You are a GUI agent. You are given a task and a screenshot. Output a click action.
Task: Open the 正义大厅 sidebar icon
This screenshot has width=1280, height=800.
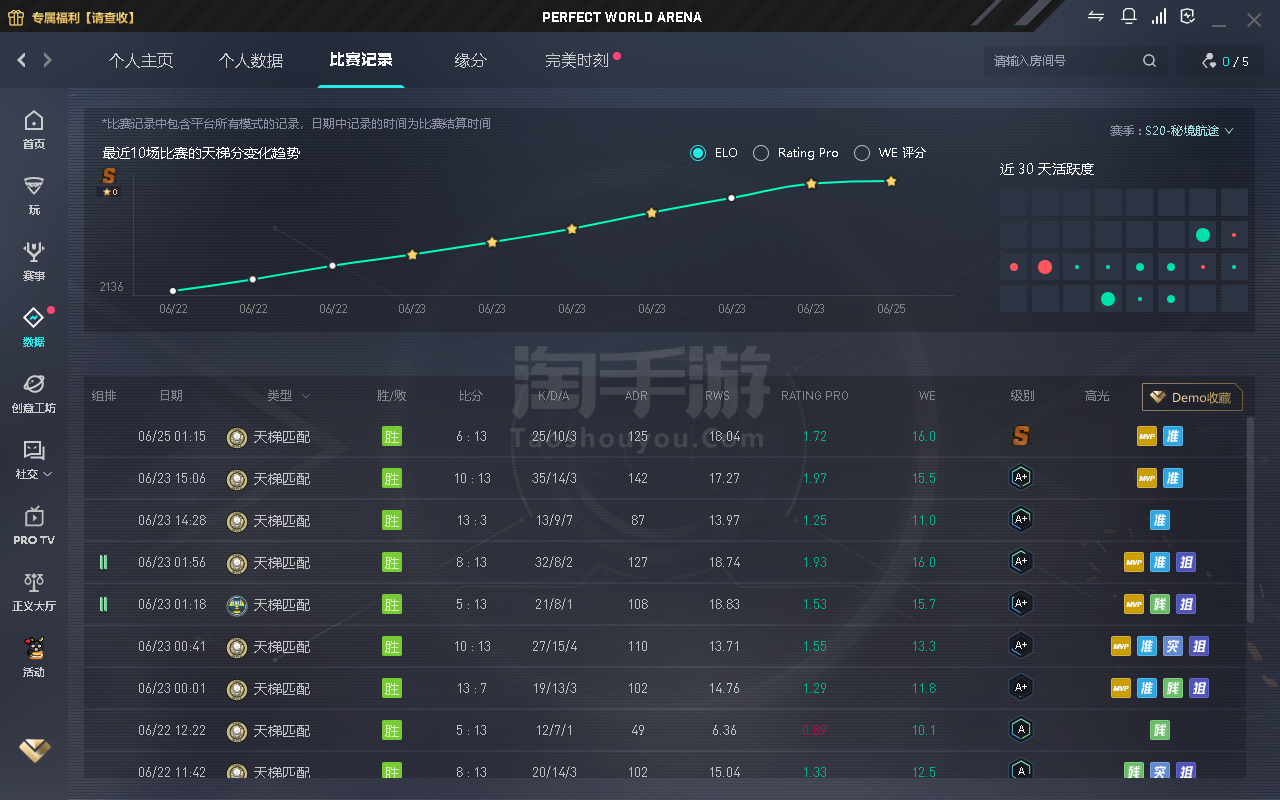click(34, 582)
